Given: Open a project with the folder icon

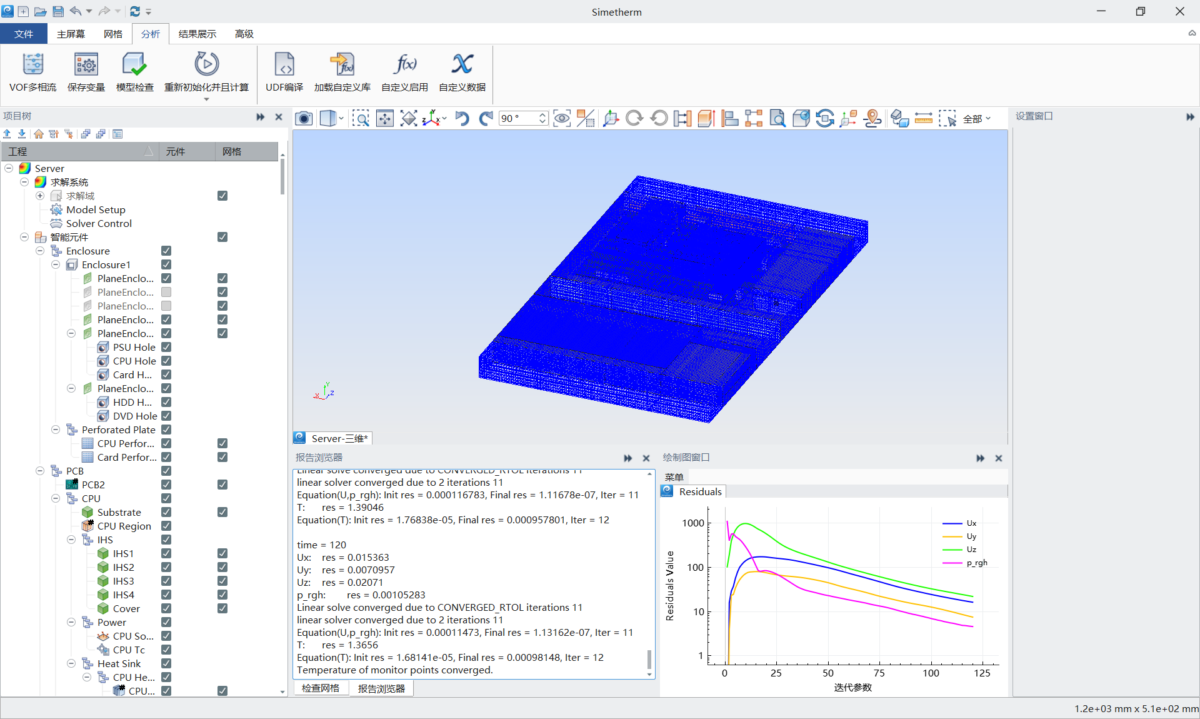Looking at the screenshot, I should (40, 11).
